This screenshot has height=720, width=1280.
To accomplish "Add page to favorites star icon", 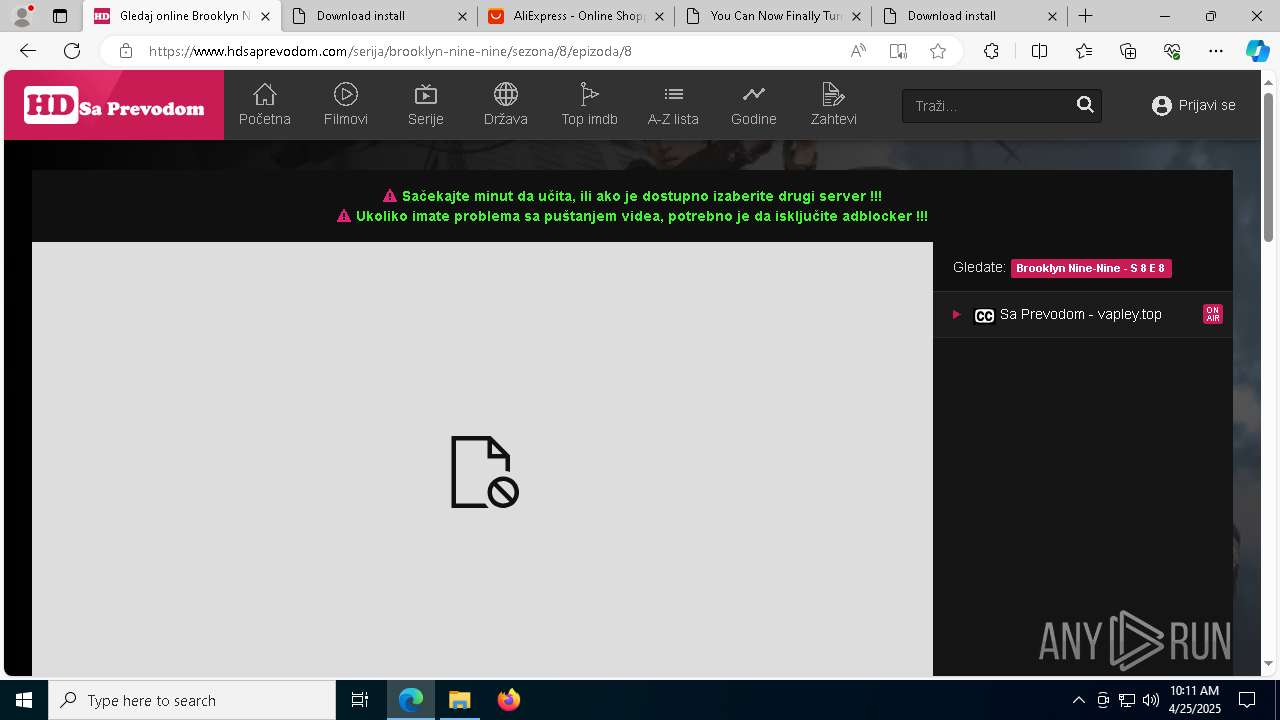I will click(x=938, y=51).
